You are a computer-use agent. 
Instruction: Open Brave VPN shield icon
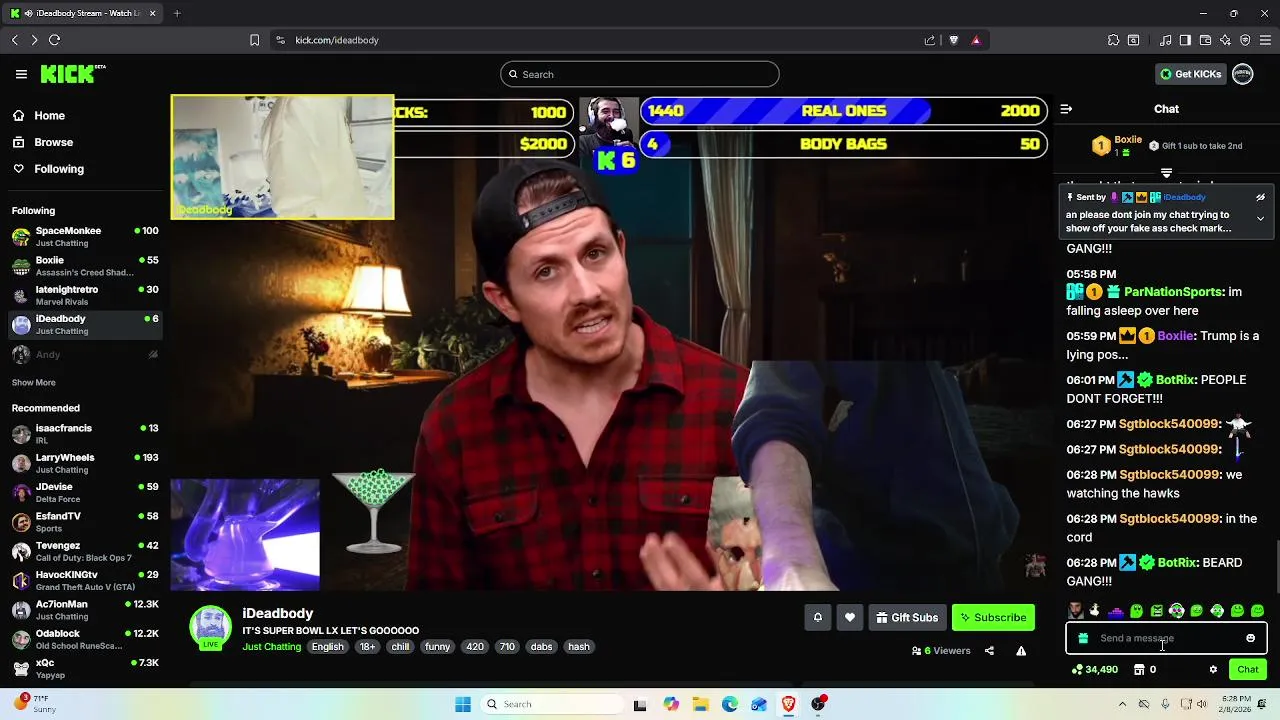pyautogui.click(x=1245, y=40)
